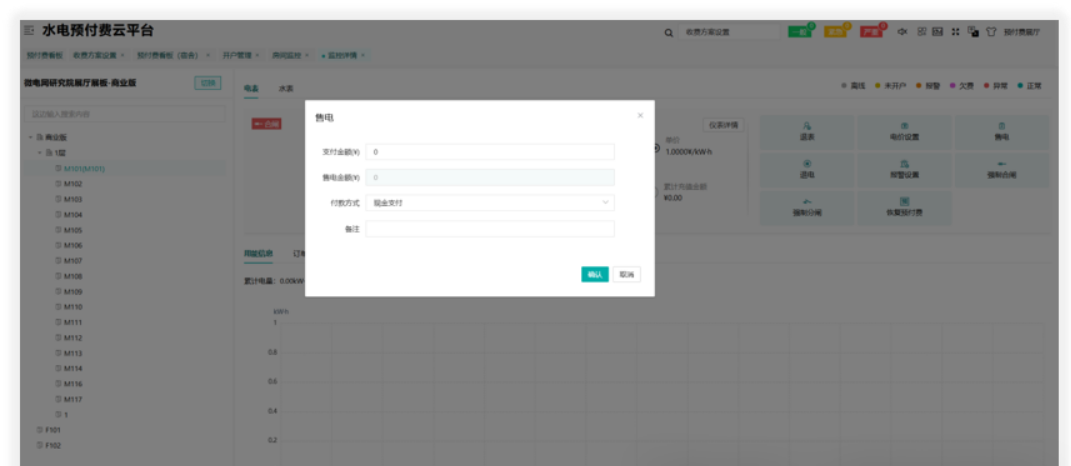Click the hamburger menu icon beside platform title

point(29,32)
